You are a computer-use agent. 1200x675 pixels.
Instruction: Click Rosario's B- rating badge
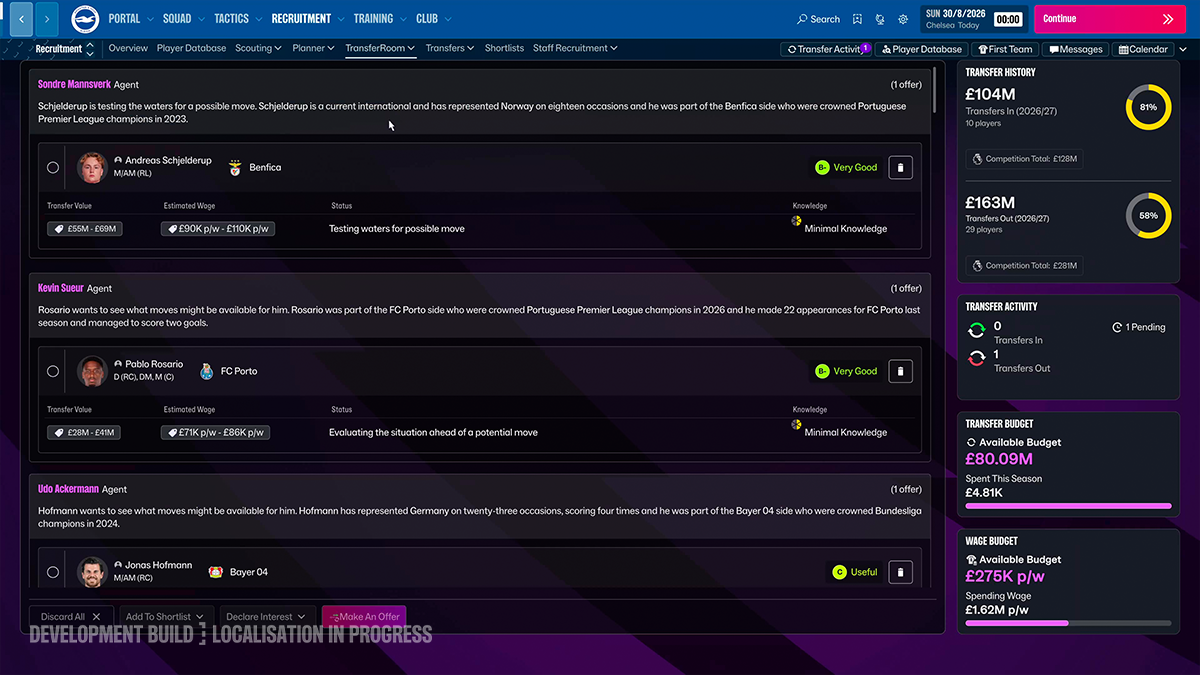tap(822, 371)
